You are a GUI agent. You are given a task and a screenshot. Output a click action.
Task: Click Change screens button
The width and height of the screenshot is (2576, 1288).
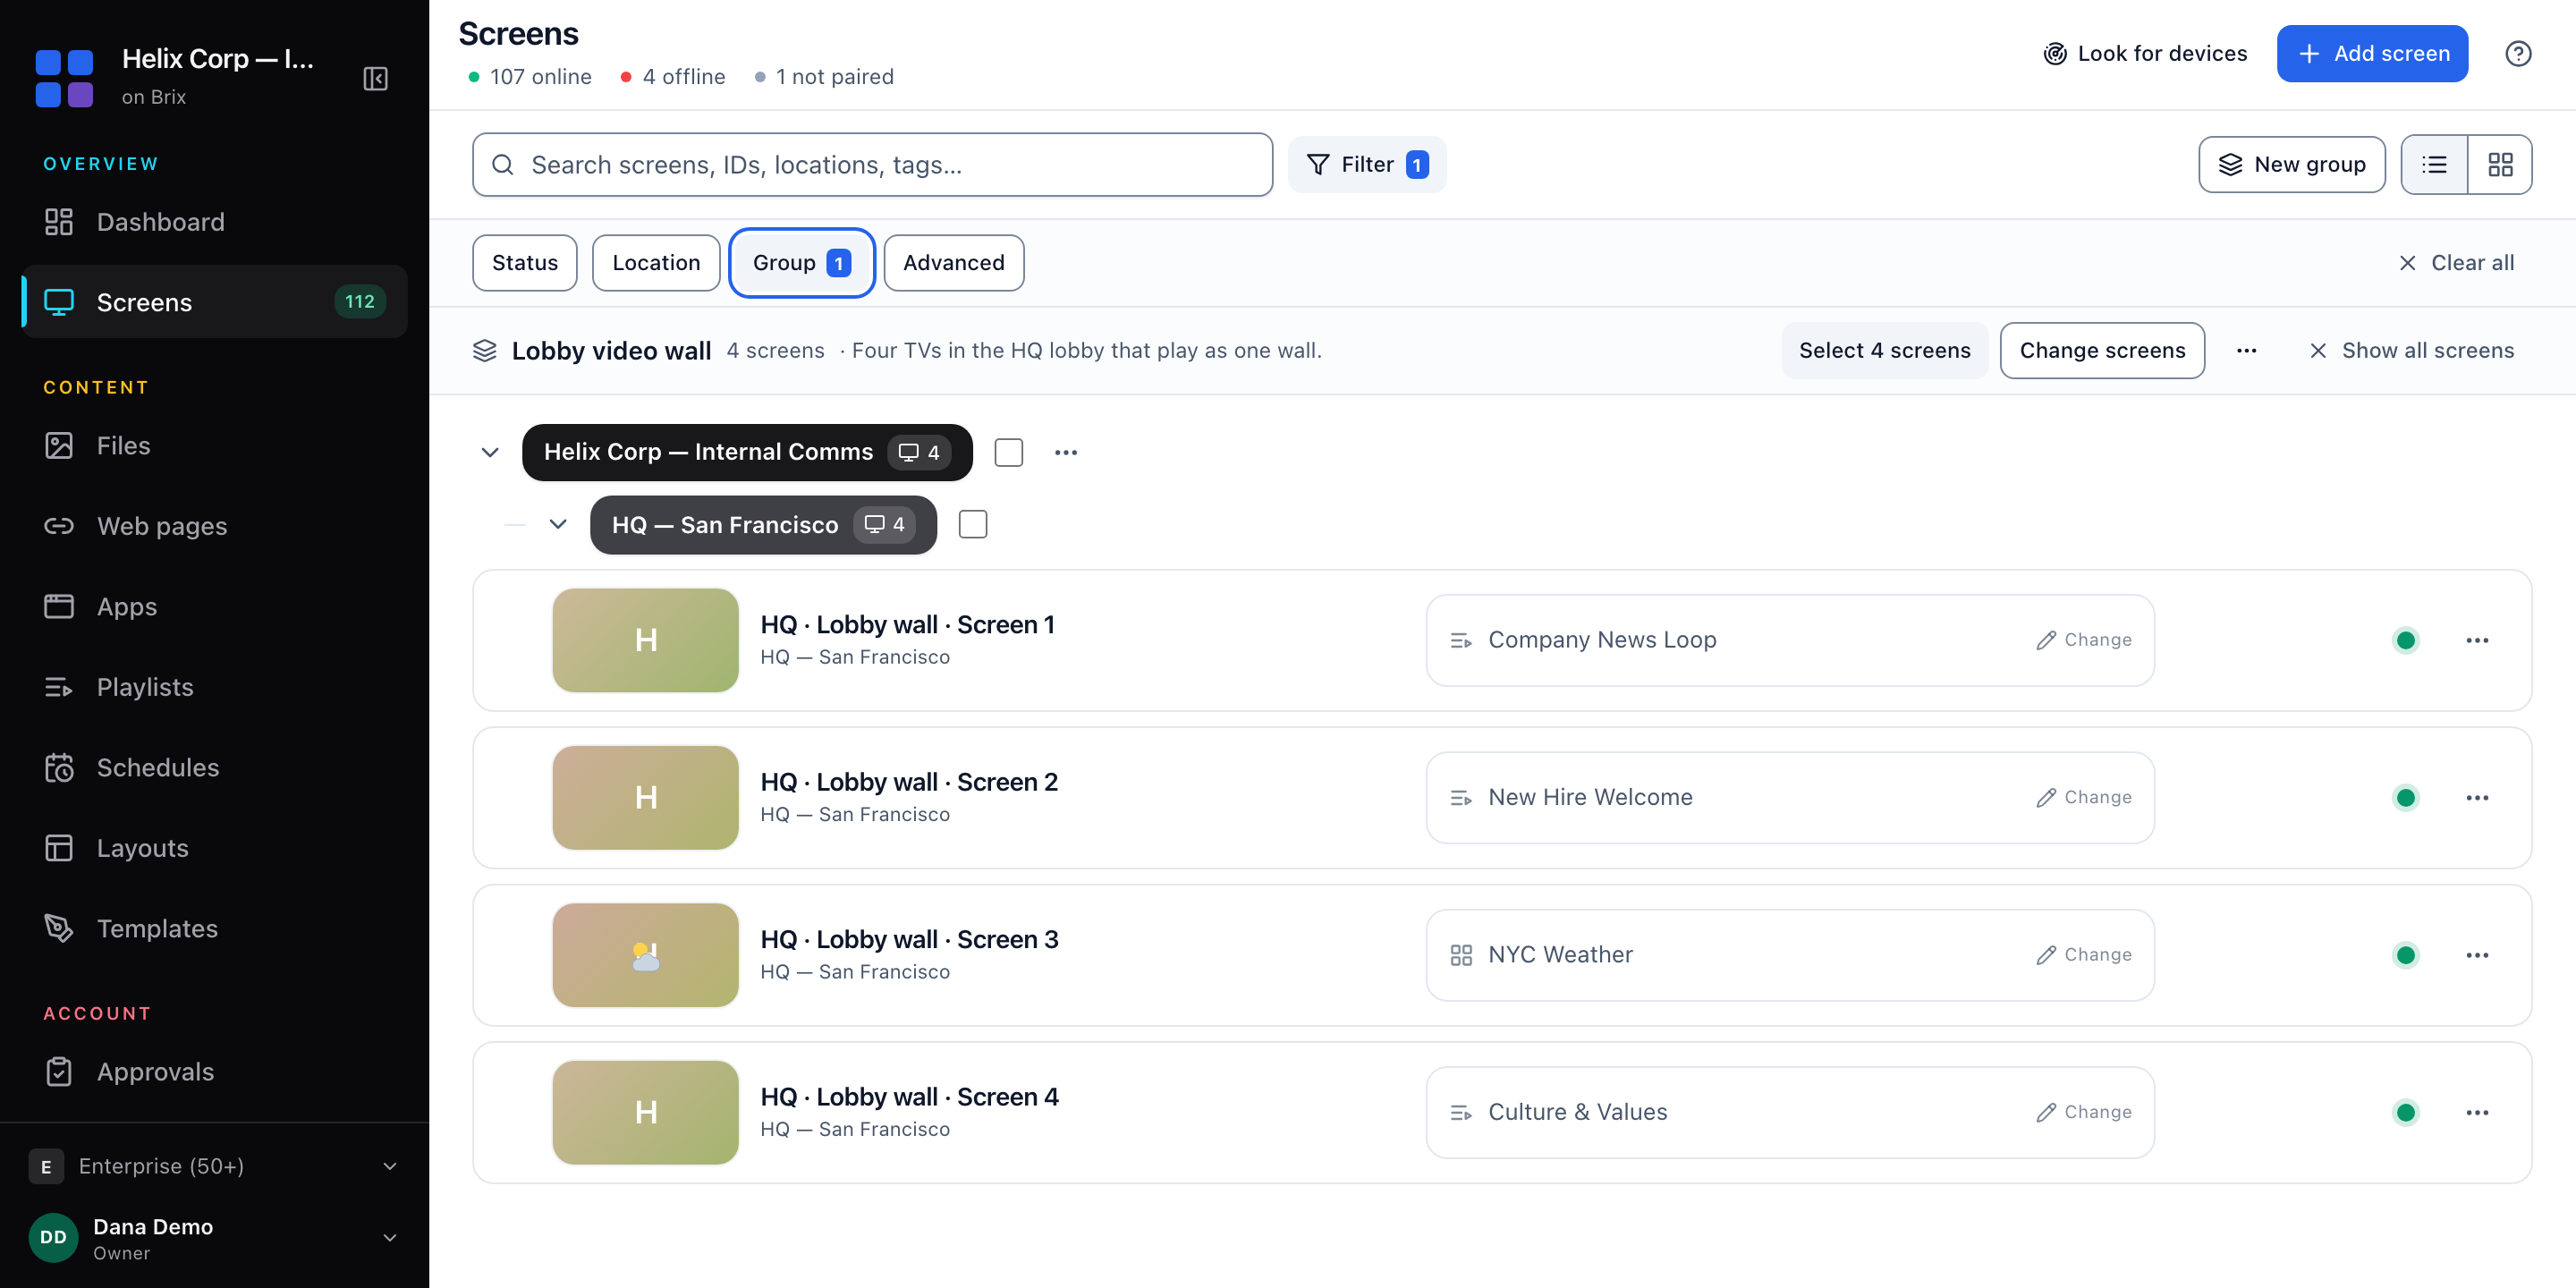(2102, 350)
